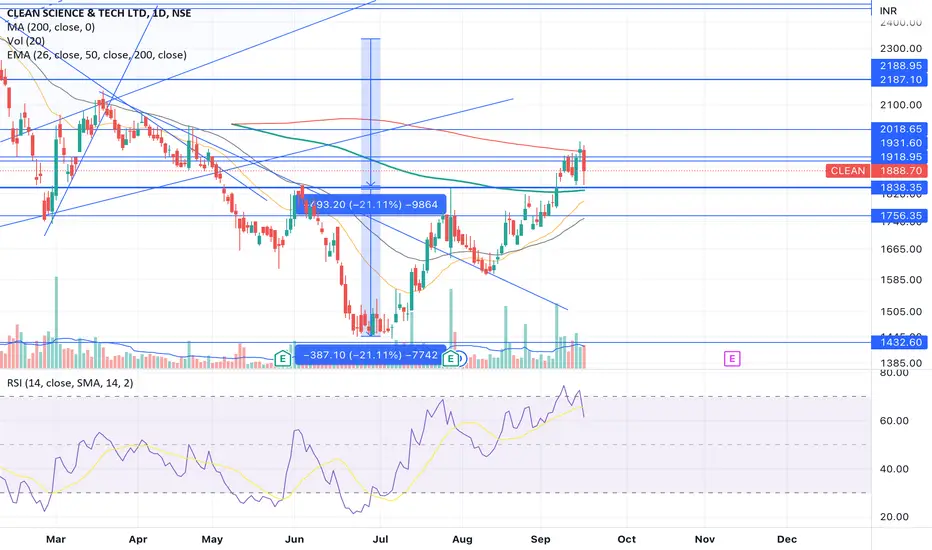Click the Aug label on time axis

pyautogui.click(x=462, y=539)
